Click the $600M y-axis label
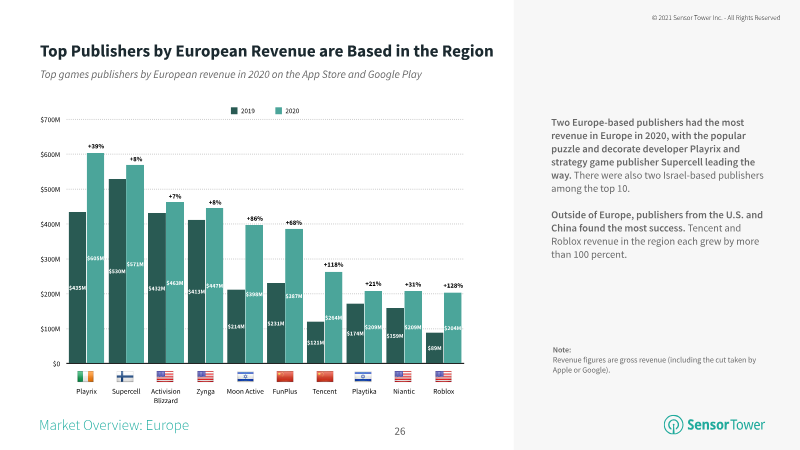The image size is (800, 450). [50, 155]
